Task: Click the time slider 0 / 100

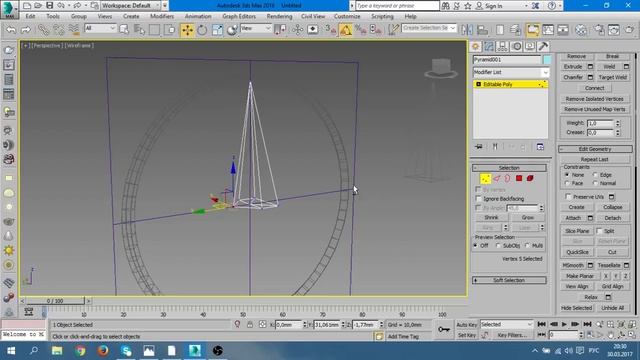Action: tap(55, 301)
